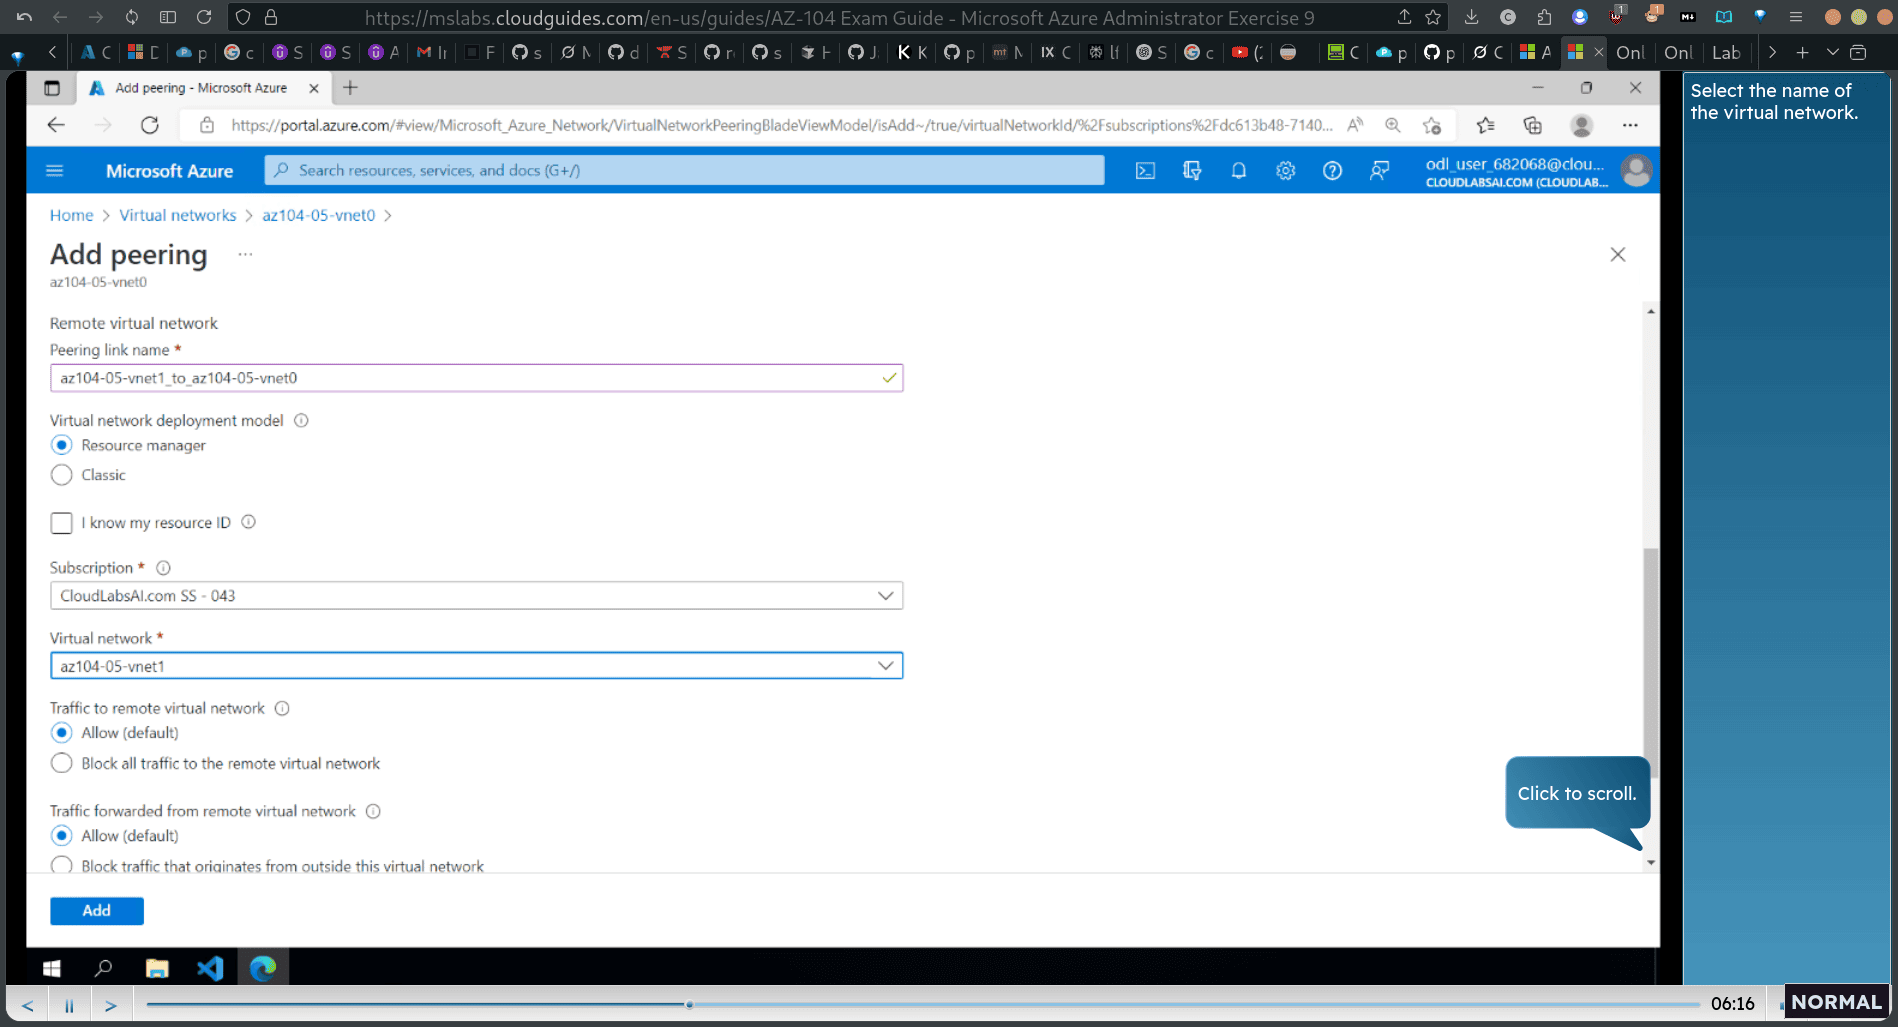Open Windows taskbar search
The height and width of the screenshot is (1027, 1898).
[103, 968]
